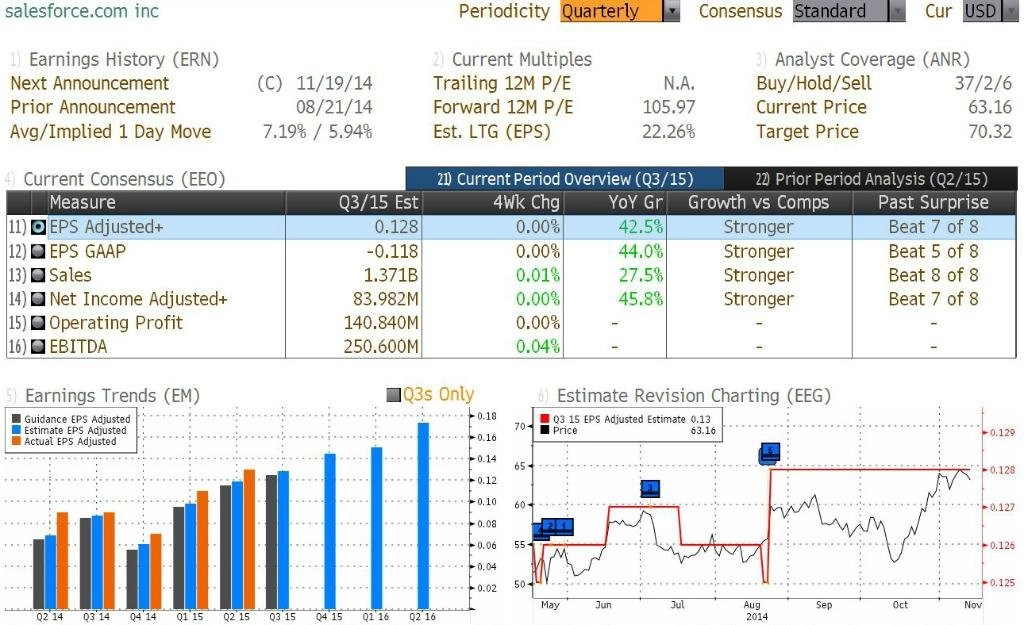This screenshot has height=625, width=1024.
Task: Click the Buy/Hold/Sell value 37/2/6
Action: point(983,84)
